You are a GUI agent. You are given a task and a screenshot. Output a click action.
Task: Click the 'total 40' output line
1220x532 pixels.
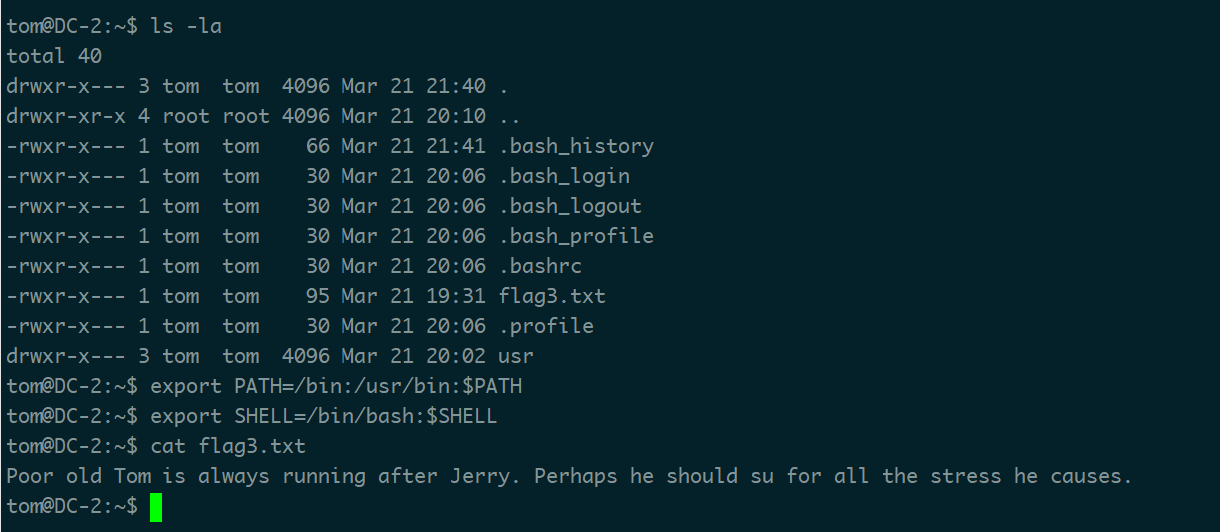coord(54,56)
